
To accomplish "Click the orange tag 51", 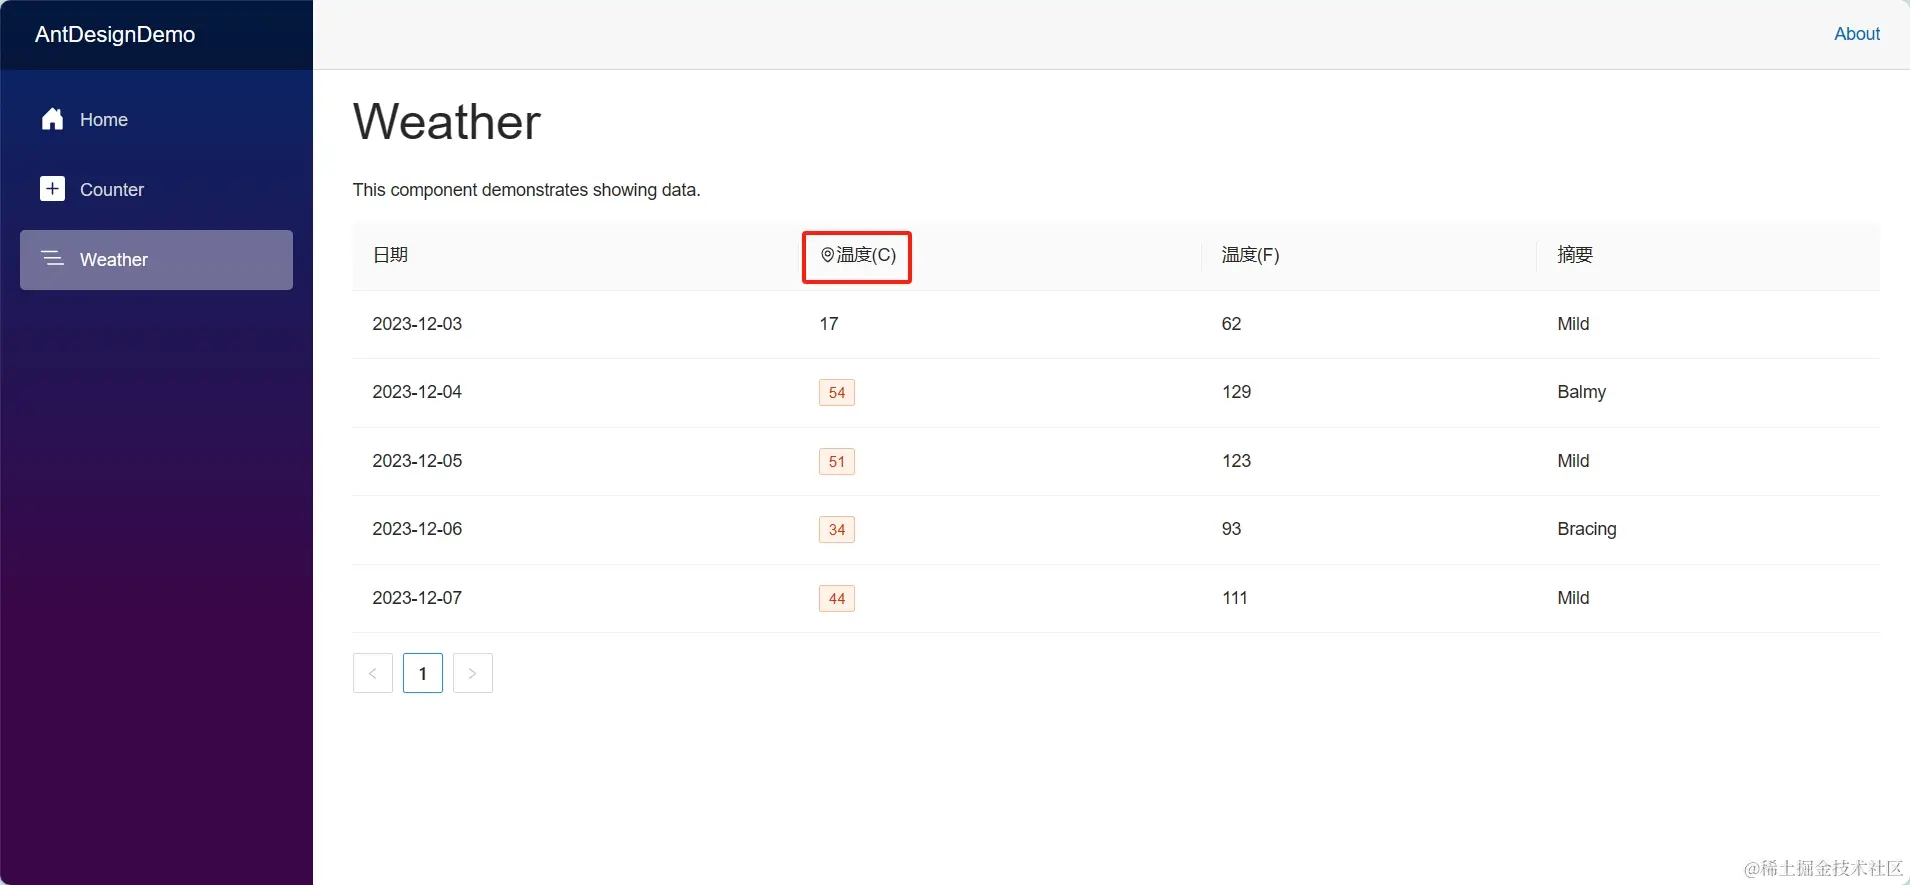I will coord(837,461).
